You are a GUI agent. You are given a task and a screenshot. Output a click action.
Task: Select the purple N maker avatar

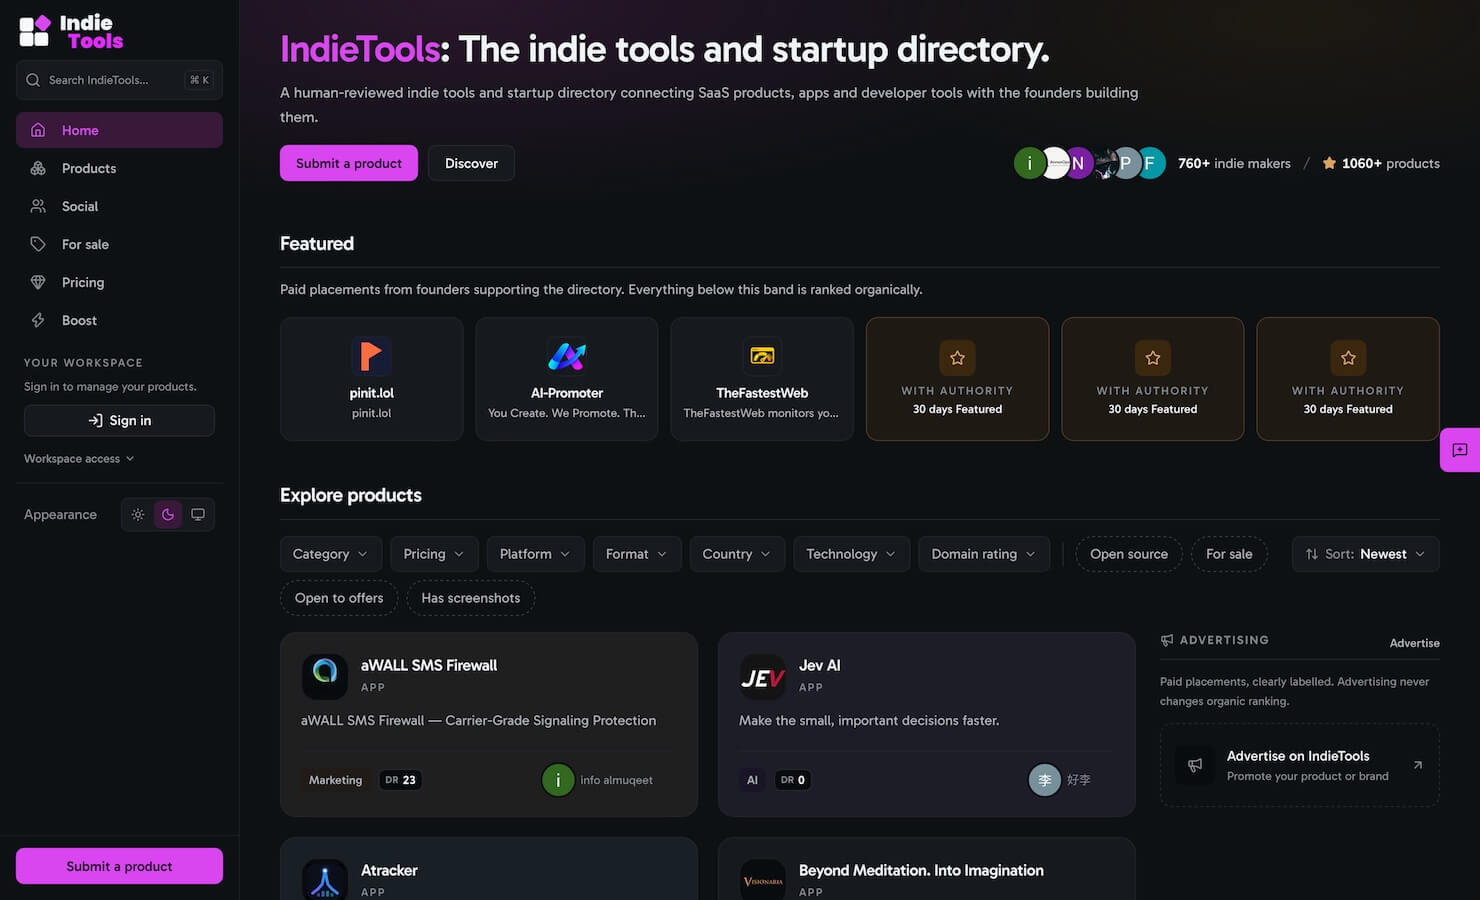click(1078, 163)
